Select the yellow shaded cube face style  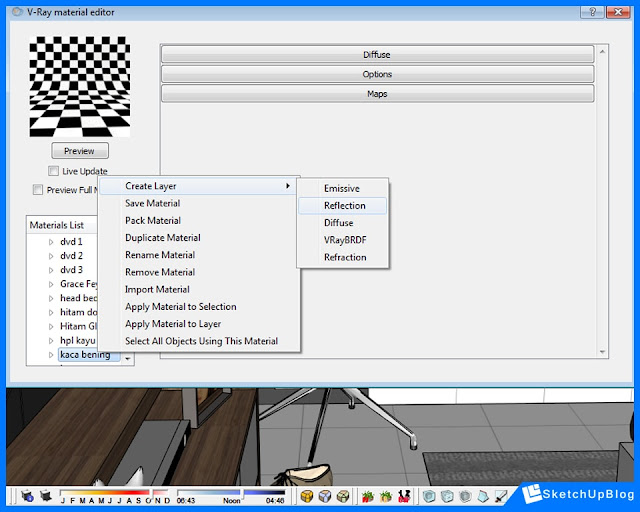[307, 496]
